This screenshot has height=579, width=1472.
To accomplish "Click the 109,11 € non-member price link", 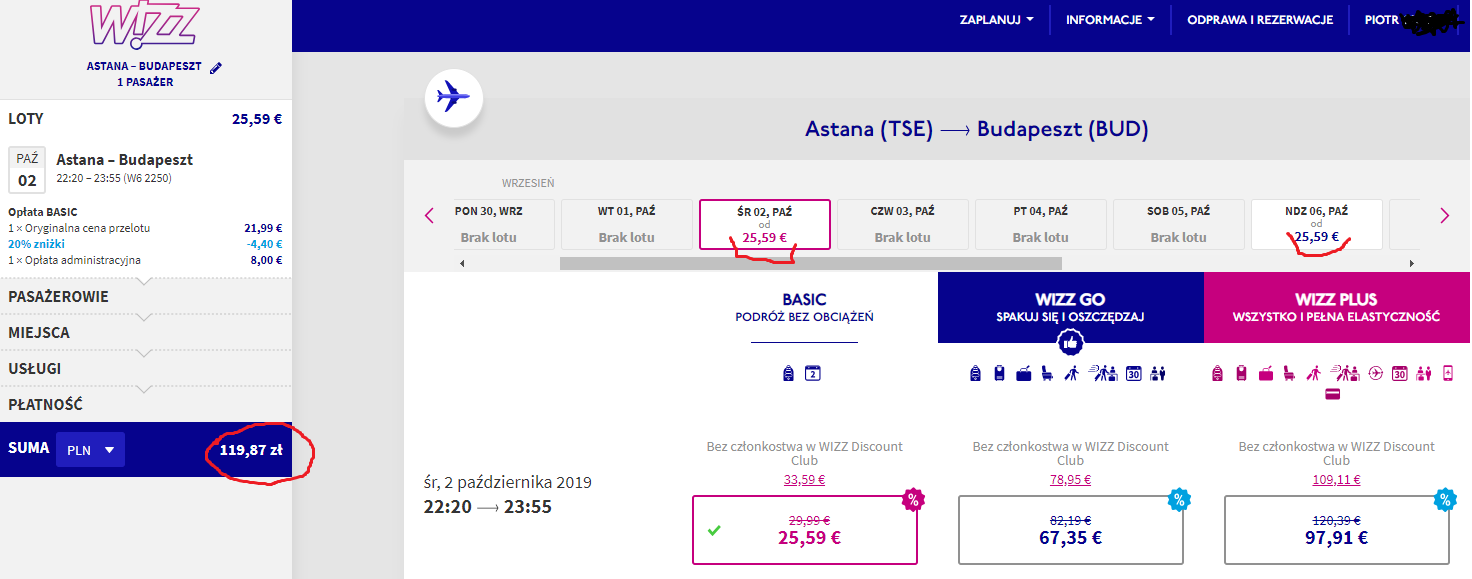I will tap(1337, 479).
